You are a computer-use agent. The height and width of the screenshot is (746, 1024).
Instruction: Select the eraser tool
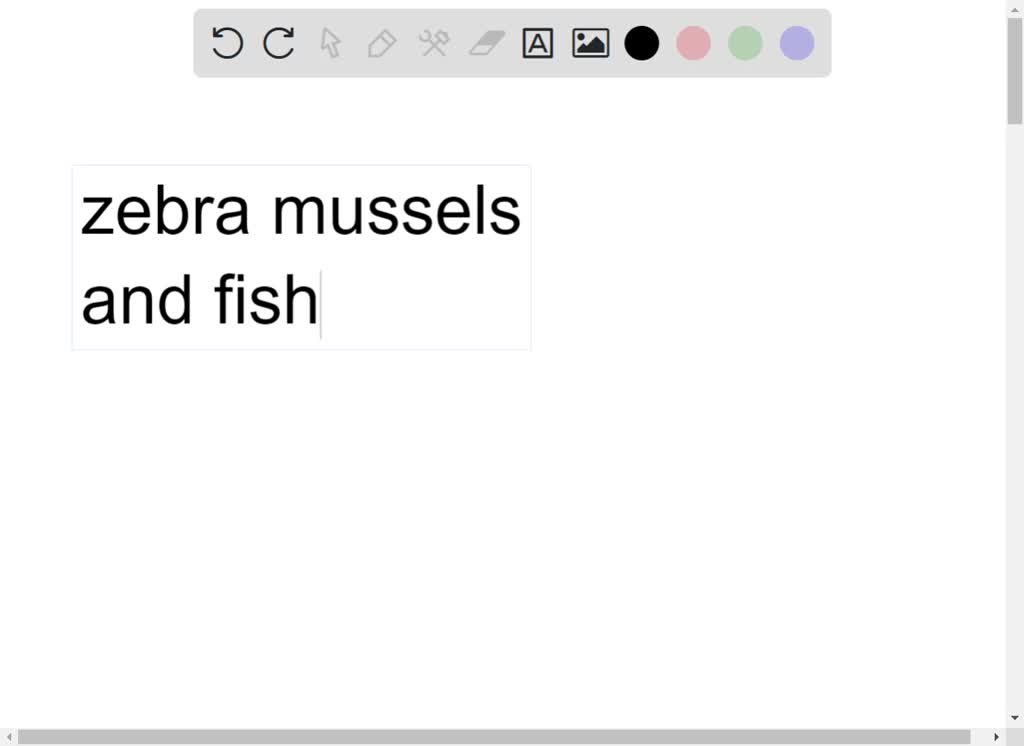click(486, 43)
